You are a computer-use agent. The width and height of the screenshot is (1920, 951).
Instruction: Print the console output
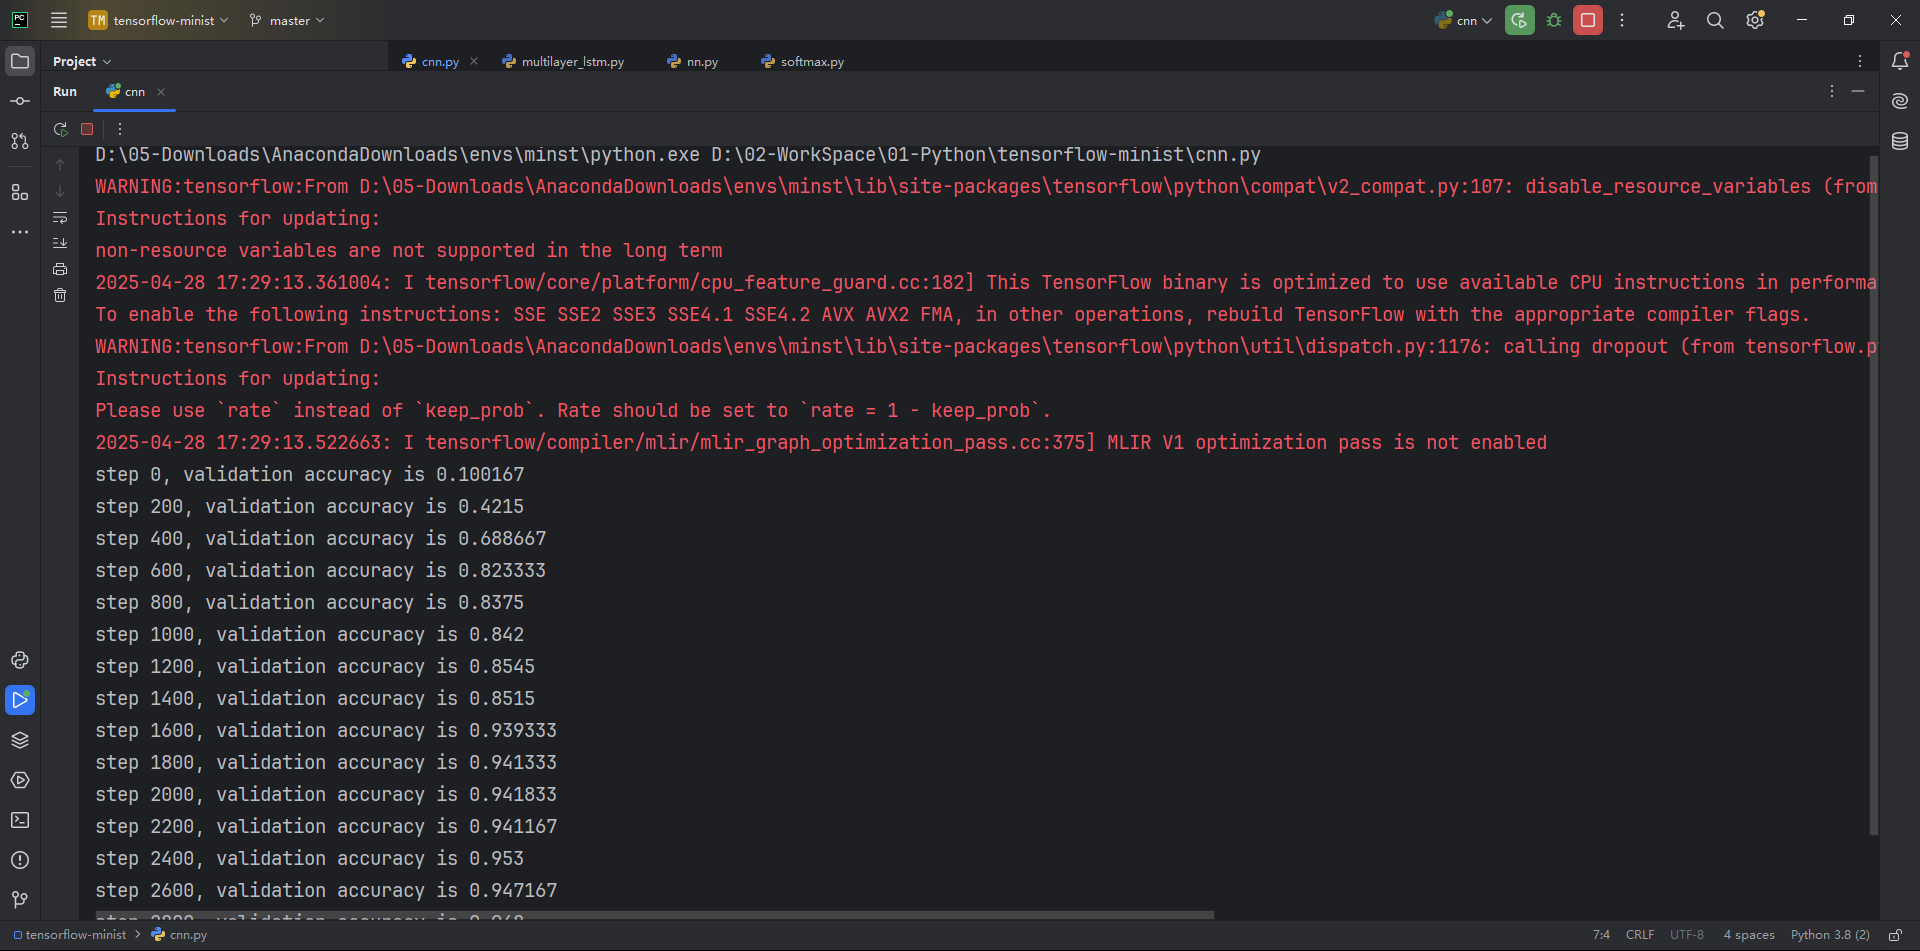coord(60,269)
